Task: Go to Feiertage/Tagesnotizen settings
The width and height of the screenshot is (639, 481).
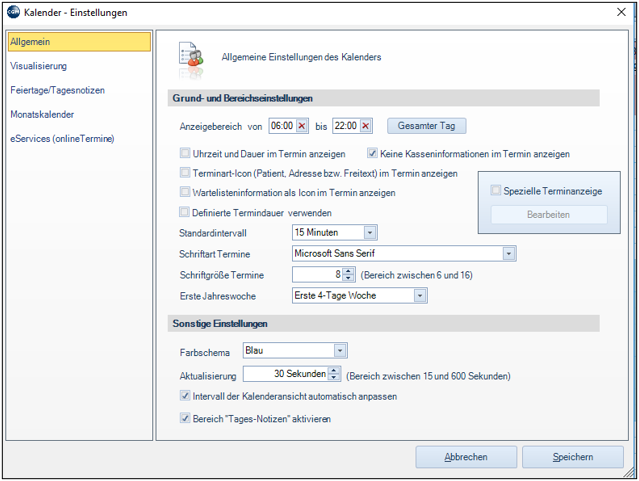Action: (x=57, y=90)
